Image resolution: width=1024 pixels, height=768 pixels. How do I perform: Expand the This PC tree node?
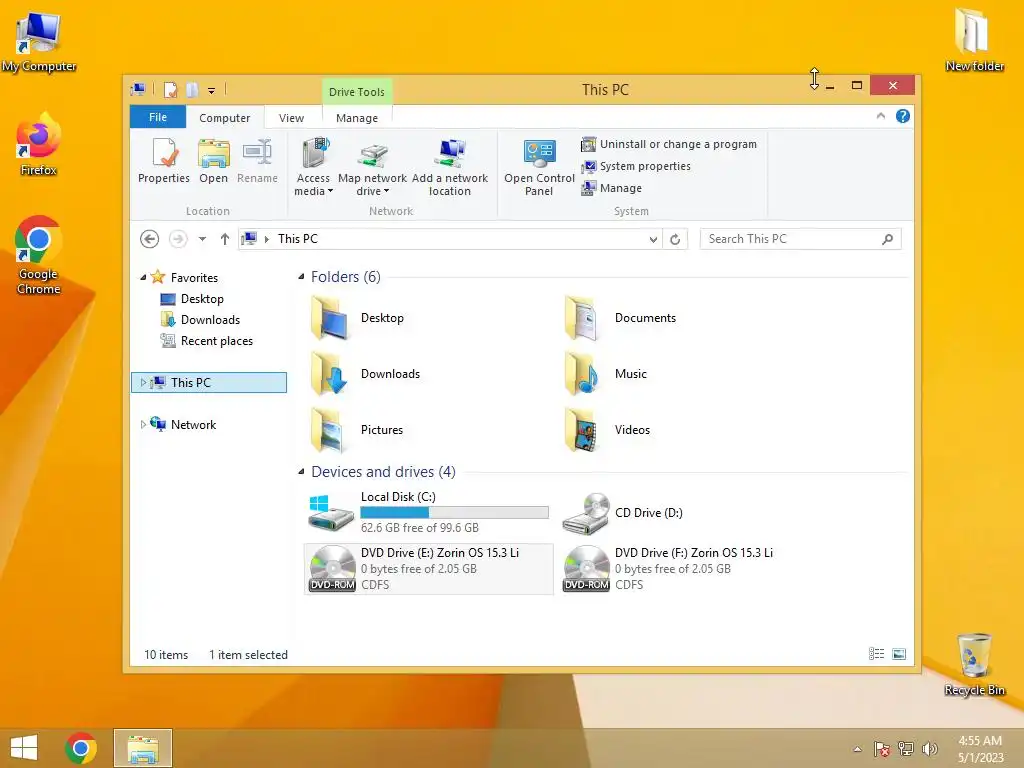[143, 383]
